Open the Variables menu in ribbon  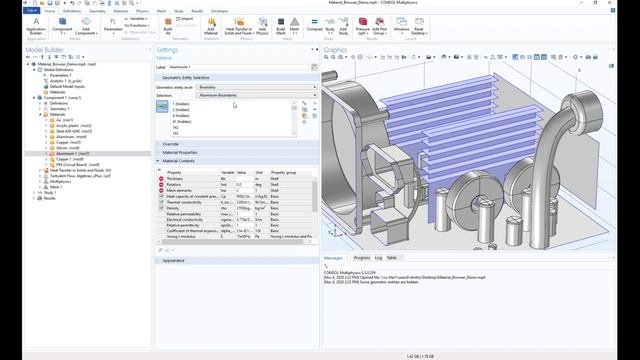[136, 19]
